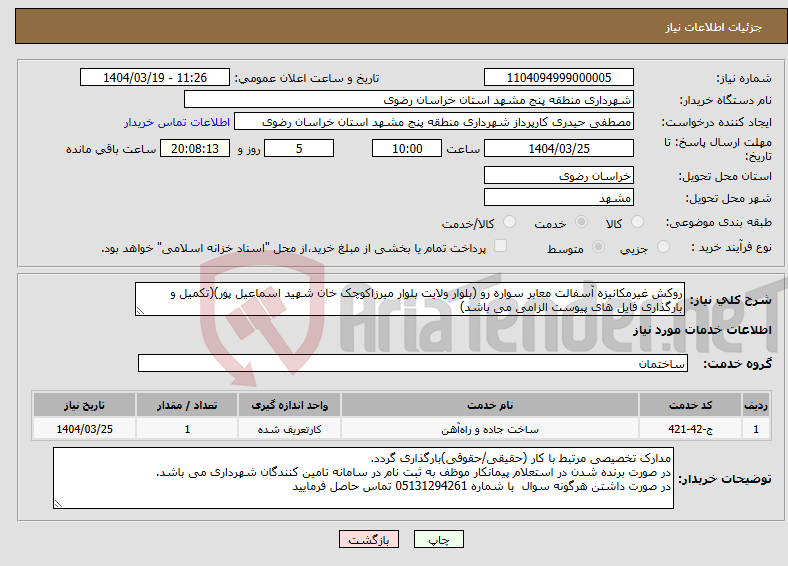
Task: Click the تاریخ نیاز column header
Action: point(84,405)
